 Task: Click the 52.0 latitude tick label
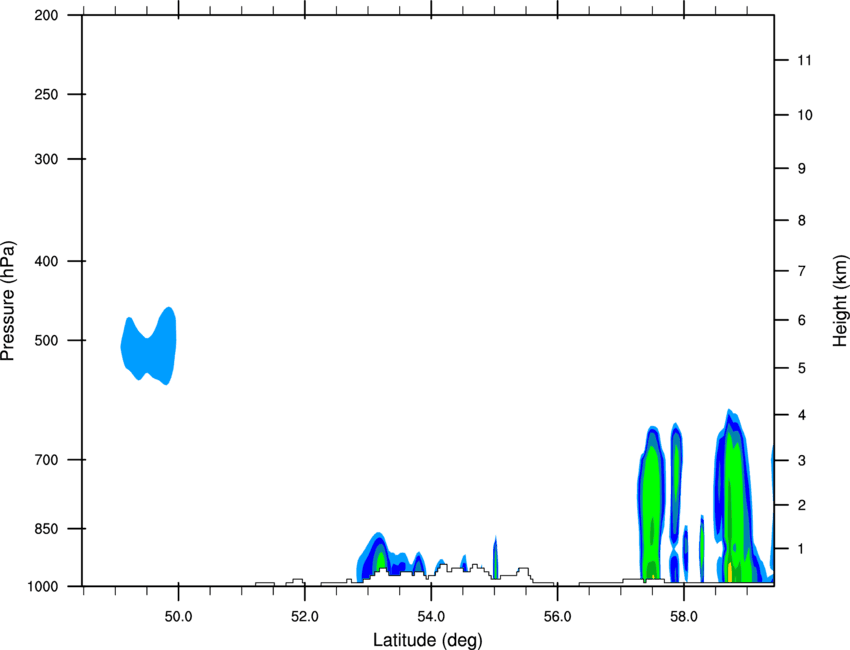click(x=305, y=617)
